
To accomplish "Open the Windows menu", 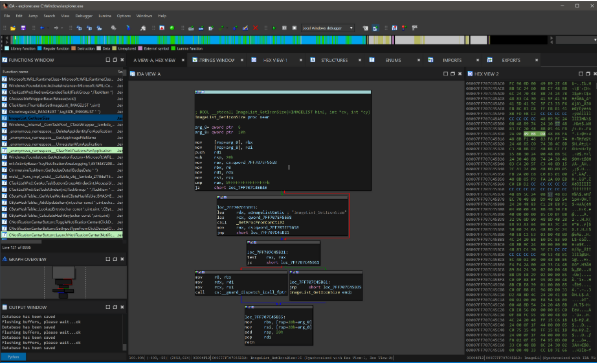I will click(144, 16).
